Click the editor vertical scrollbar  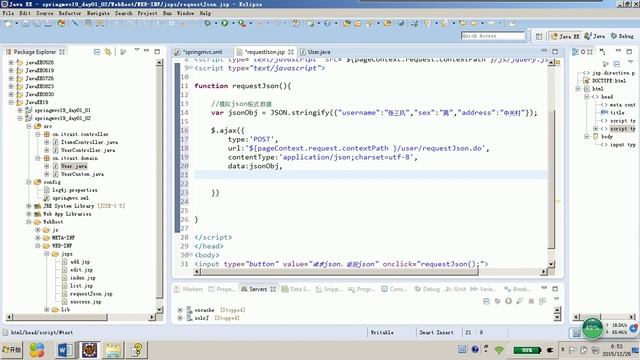551,180
